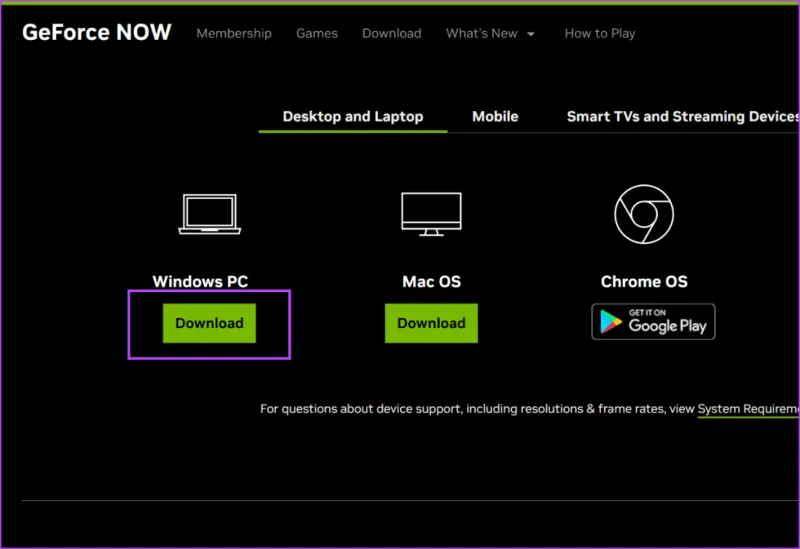The image size is (800, 549).
Task: Click the Chrome OS heading text
Action: (644, 282)
